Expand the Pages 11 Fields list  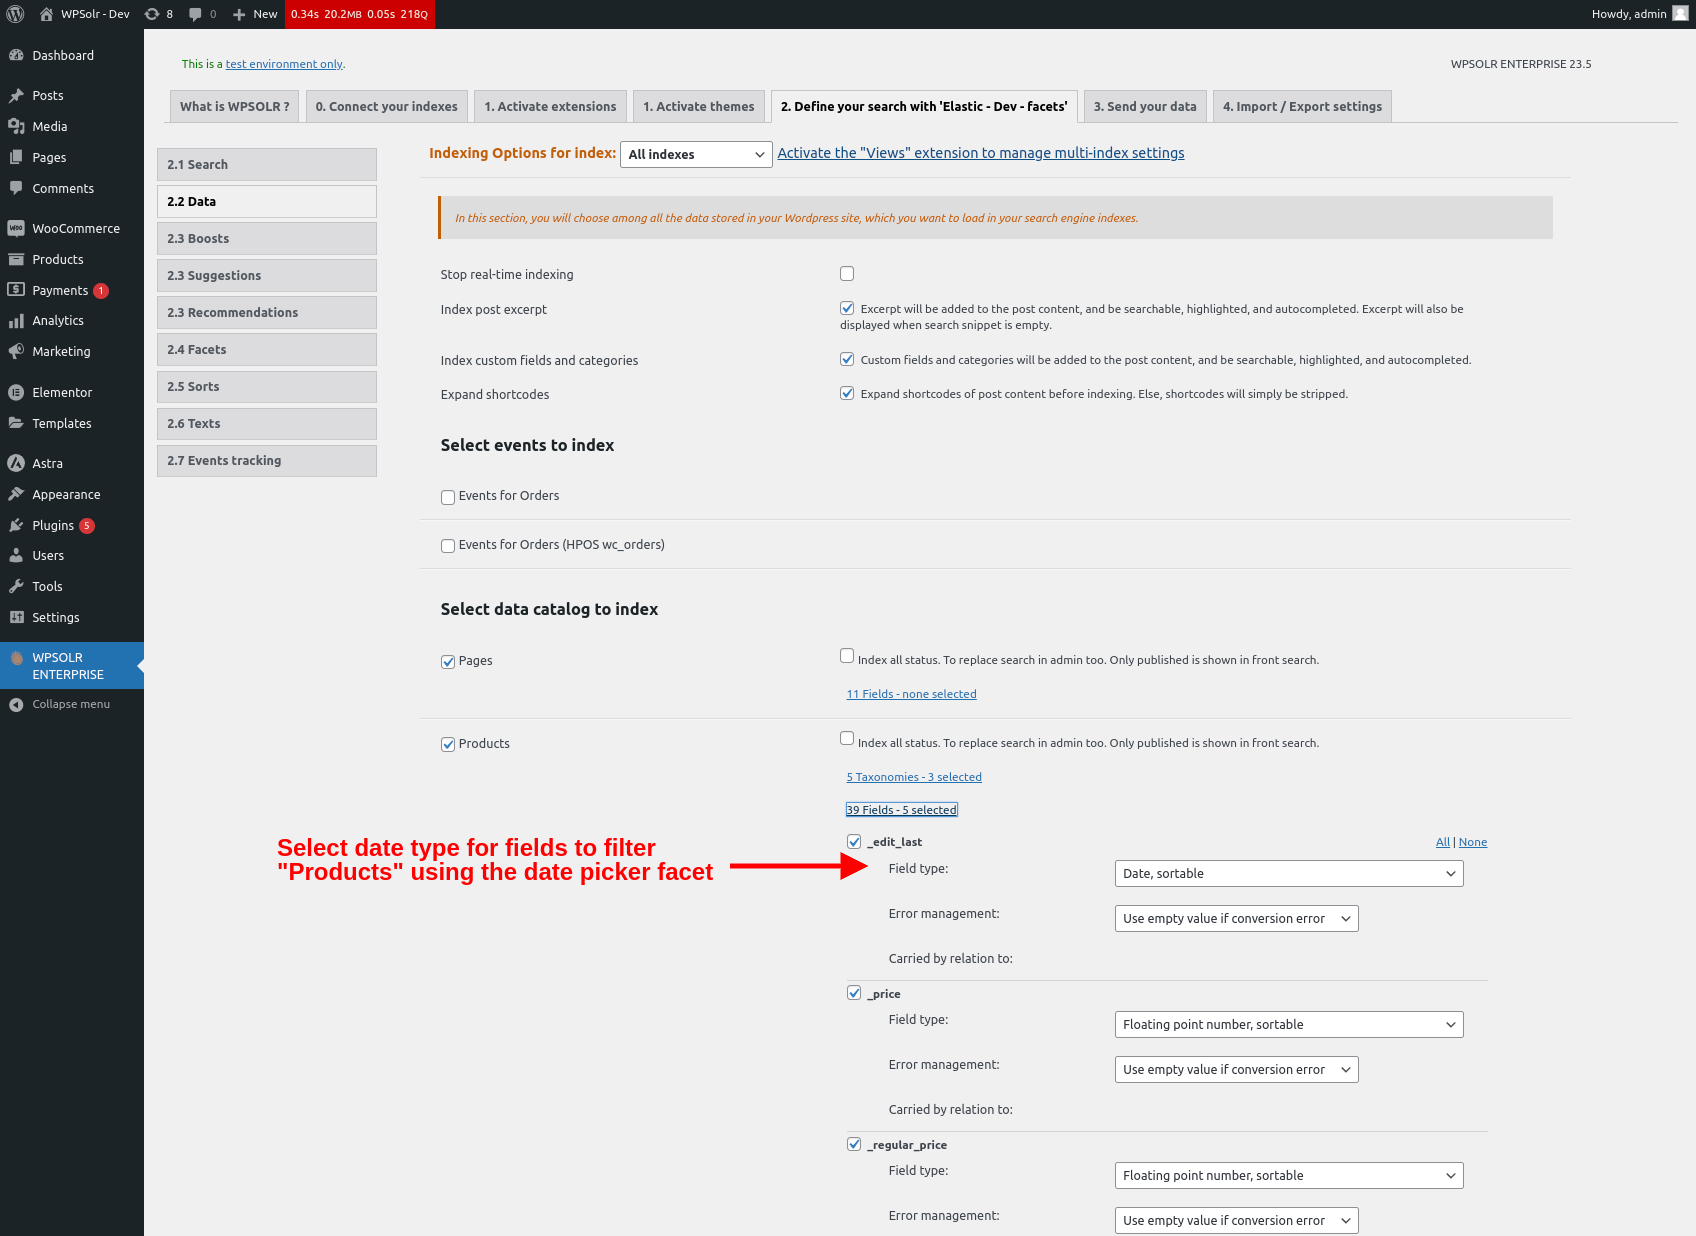912,694
